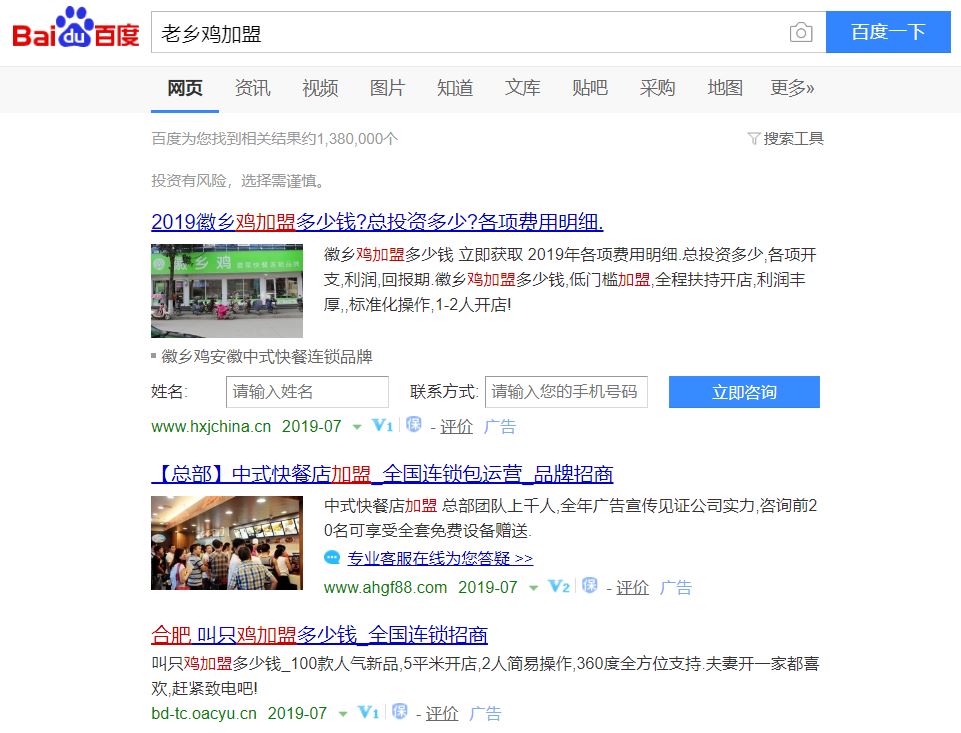Switch to the 资讯 tab
This screenshot has width=961, height=733.
[253, 88]
